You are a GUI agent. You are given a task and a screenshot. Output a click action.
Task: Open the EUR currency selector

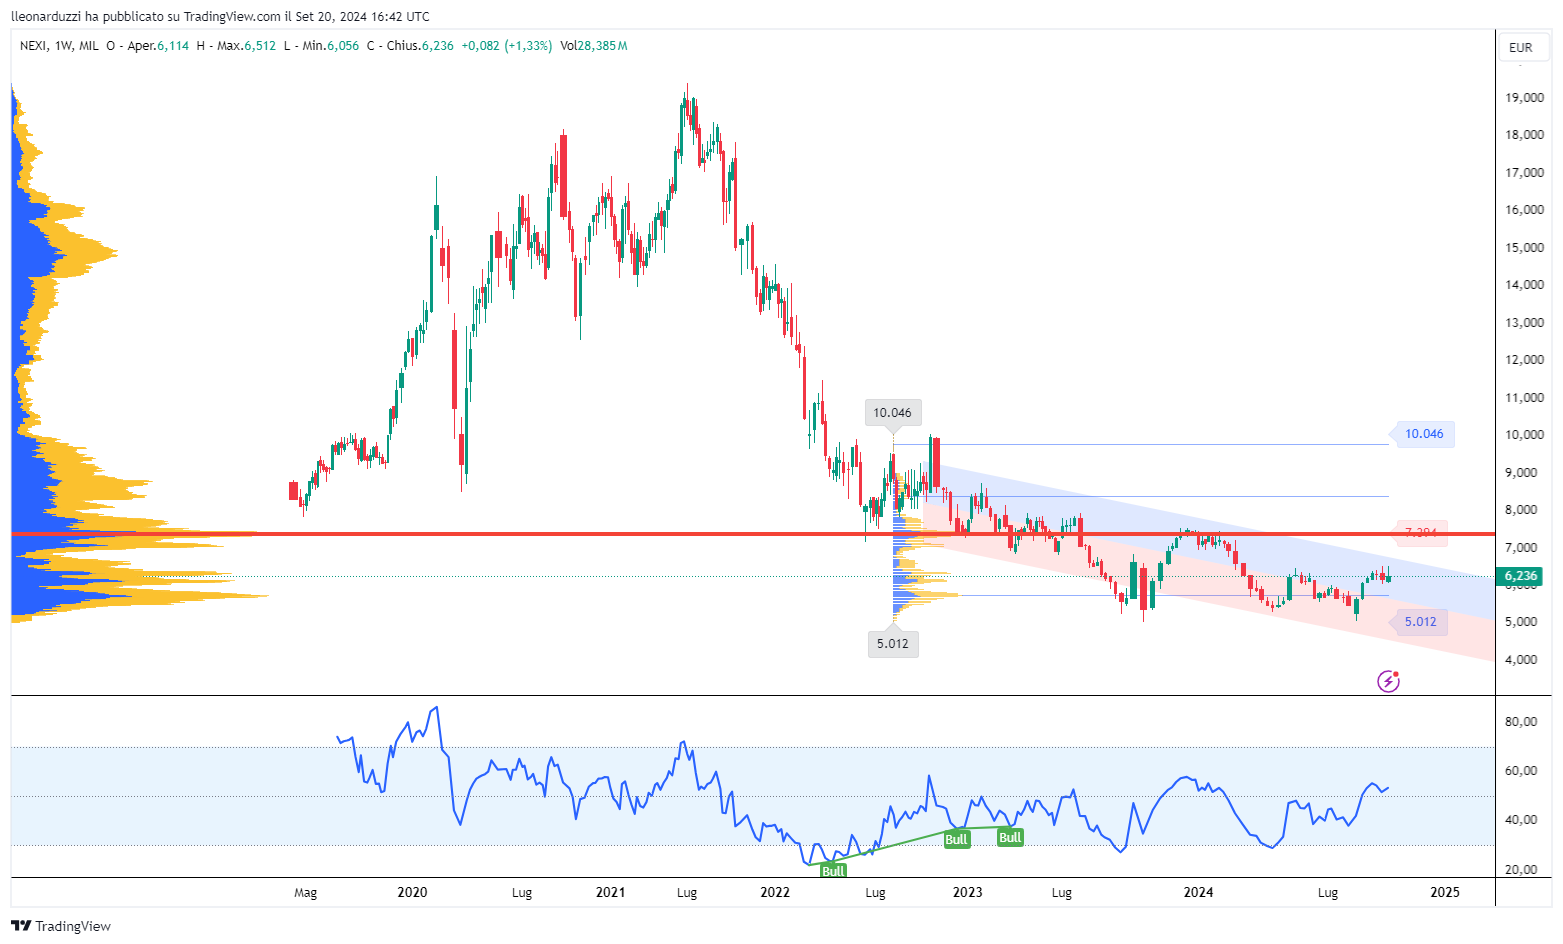1521,47
